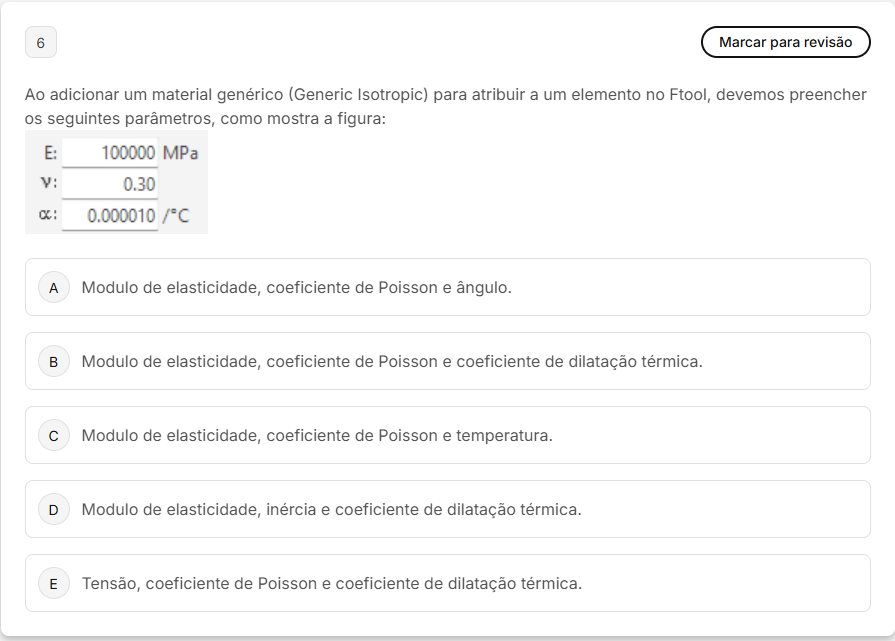
Task: Select the circle for option A
Action: [x=54, y=287]
